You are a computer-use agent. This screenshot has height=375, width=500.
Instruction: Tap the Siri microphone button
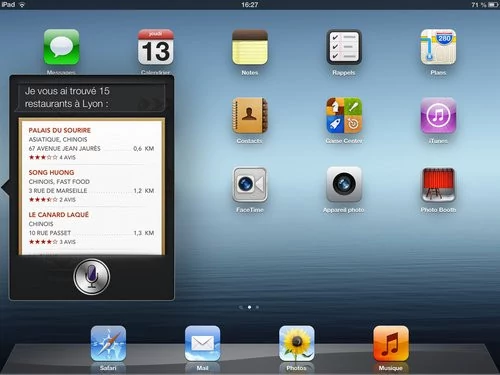[92, 277]
